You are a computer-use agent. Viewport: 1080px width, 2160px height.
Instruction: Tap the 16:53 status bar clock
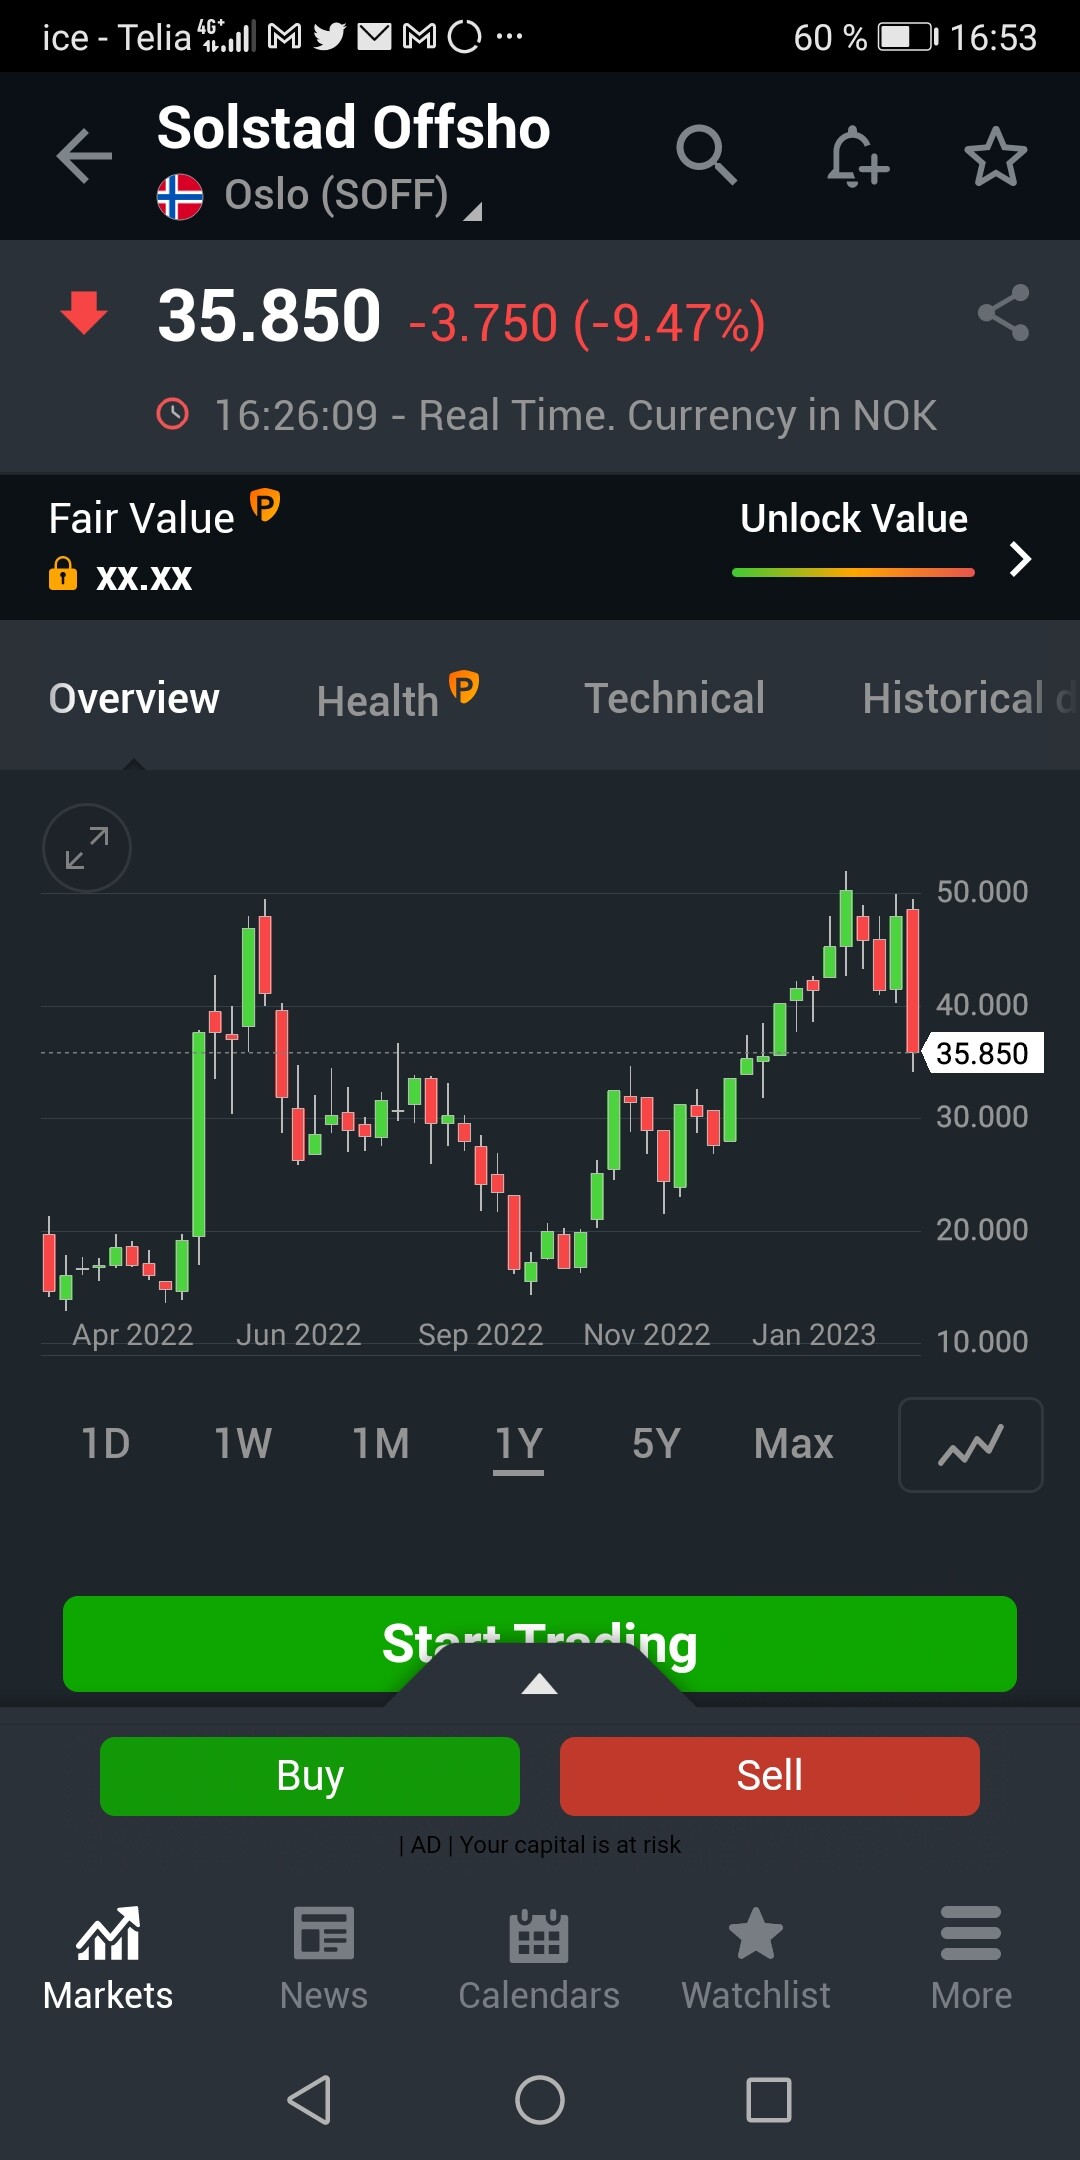click(x=993, y=38)
